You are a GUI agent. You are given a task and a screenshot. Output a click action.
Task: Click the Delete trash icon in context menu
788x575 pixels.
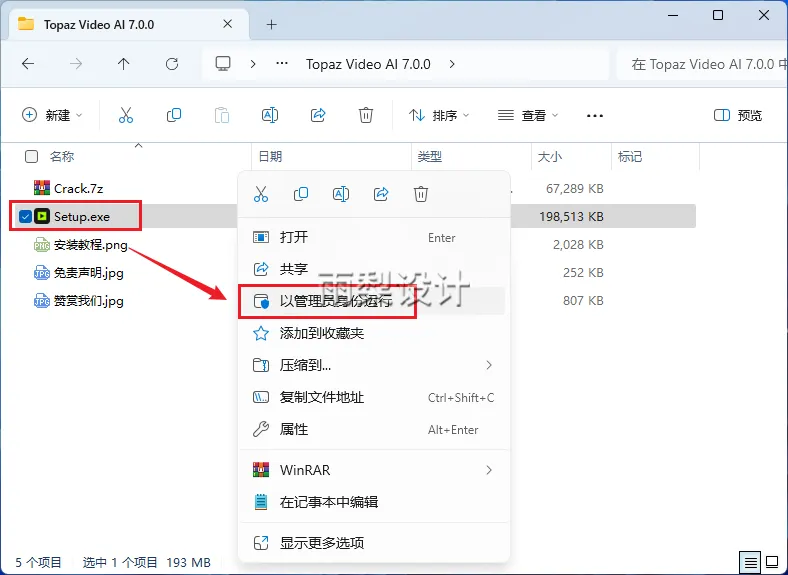(421, 194)
